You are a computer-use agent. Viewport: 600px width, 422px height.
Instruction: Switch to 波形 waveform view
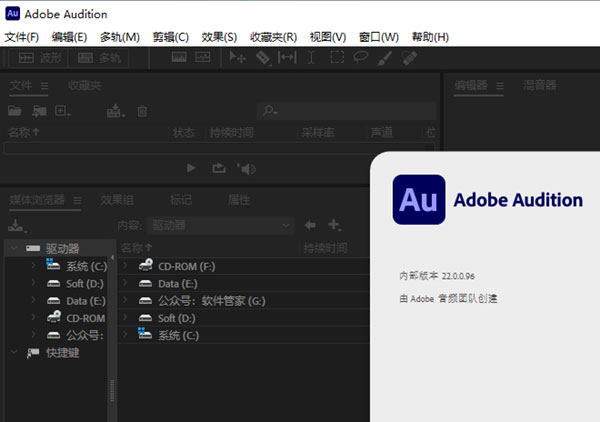[x=39, y=58]
